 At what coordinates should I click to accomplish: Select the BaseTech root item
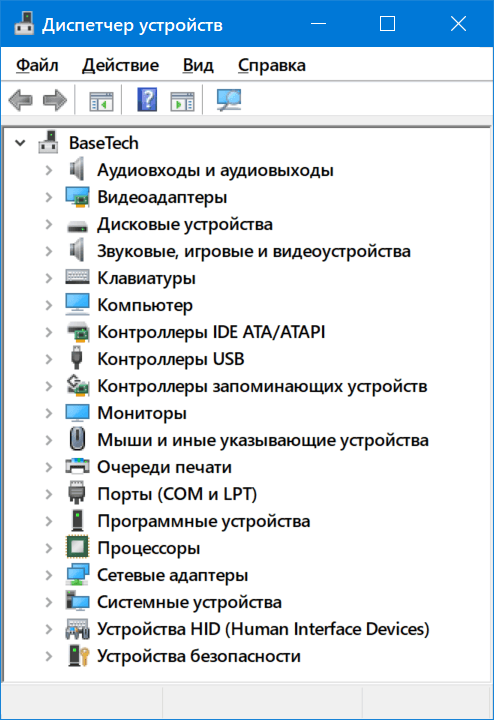[x=104, y=143]
